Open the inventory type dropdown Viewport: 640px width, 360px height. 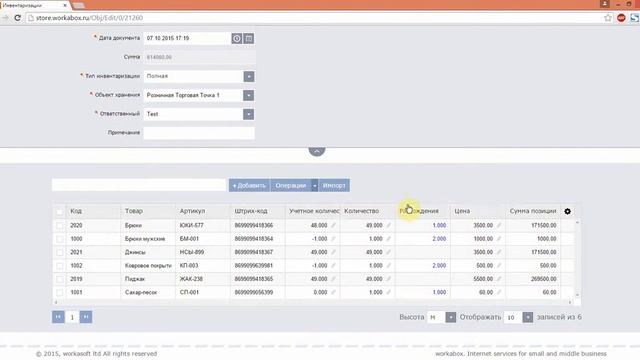click(249, 76)
